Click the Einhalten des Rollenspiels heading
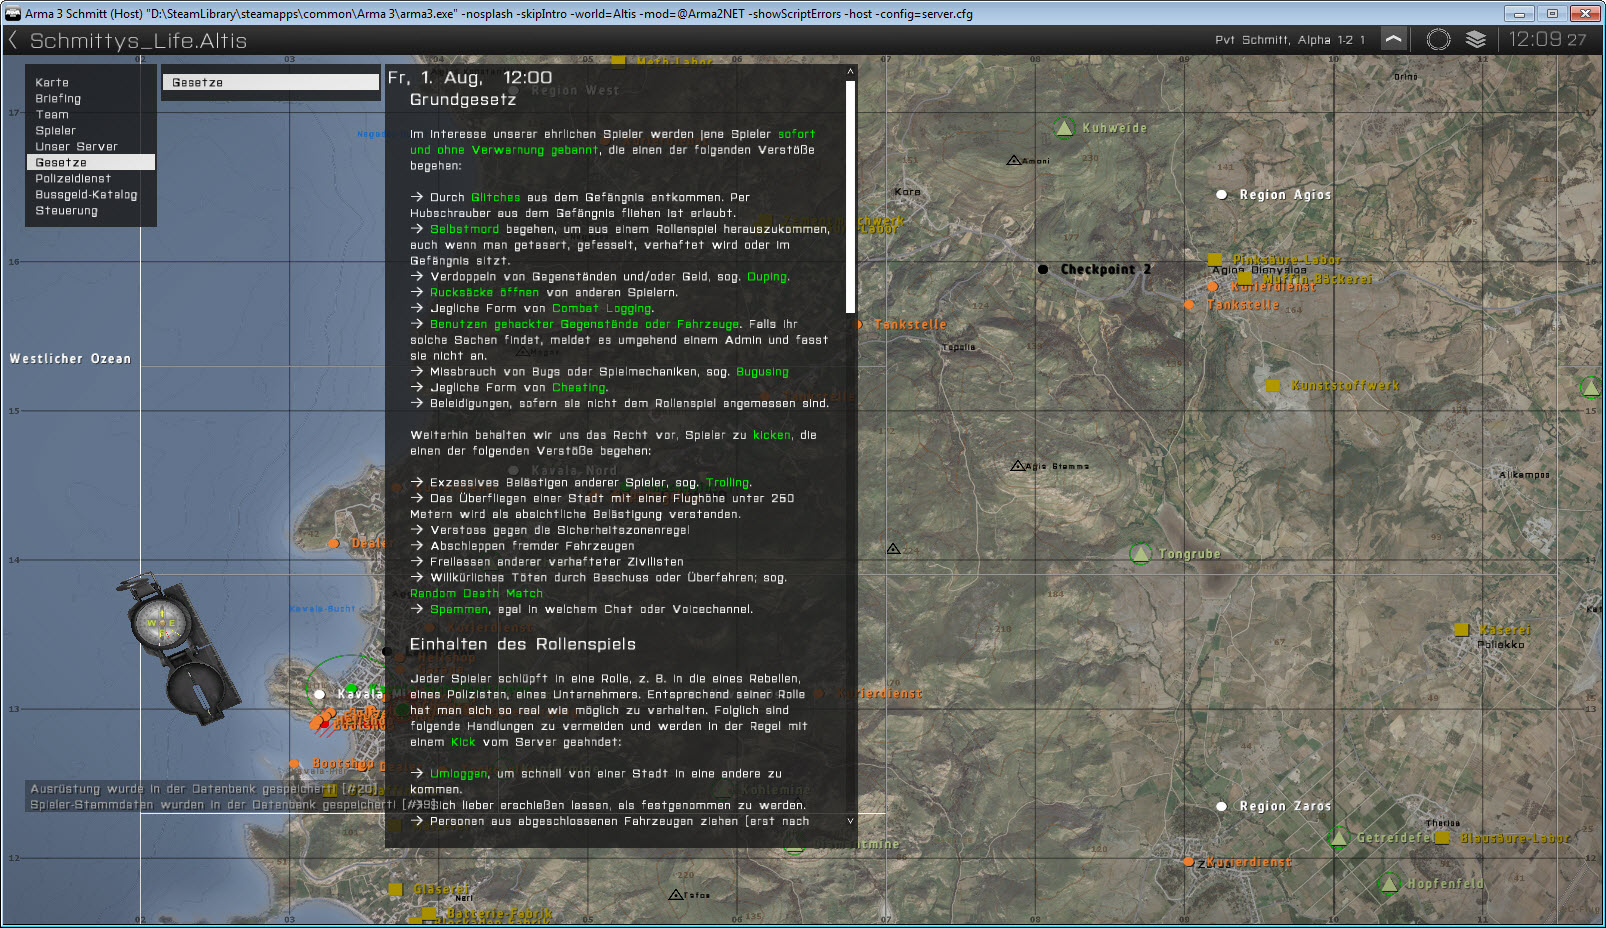The width and height of the screenshot is (1606, 928). [523, 644]
